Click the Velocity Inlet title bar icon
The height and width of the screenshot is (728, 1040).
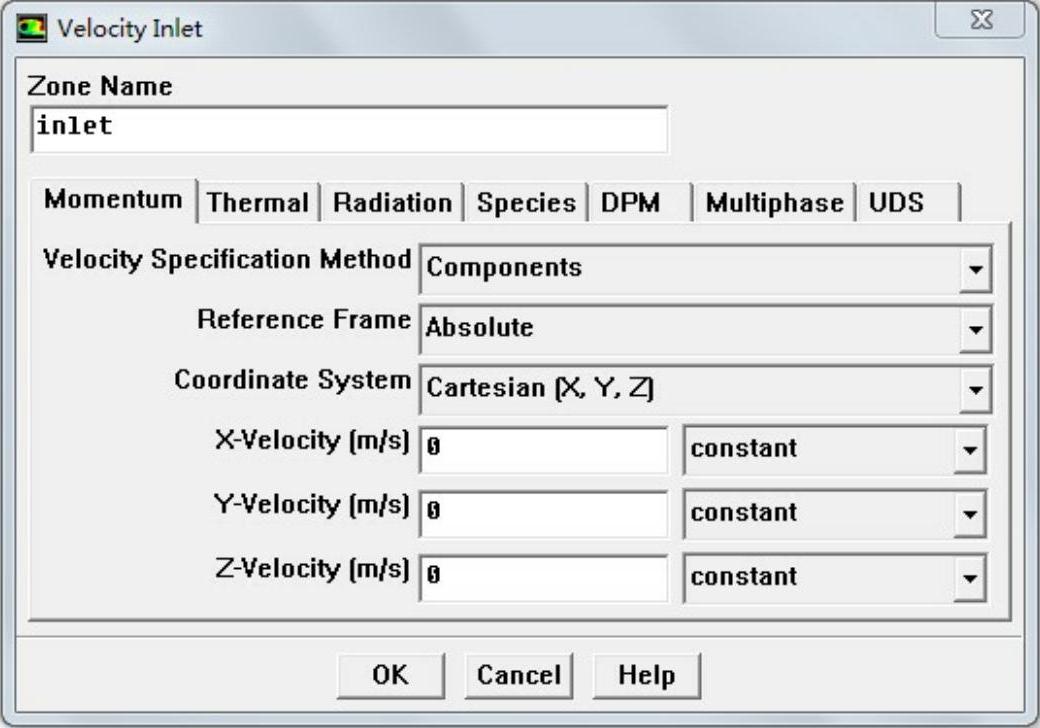click(34, 28)
